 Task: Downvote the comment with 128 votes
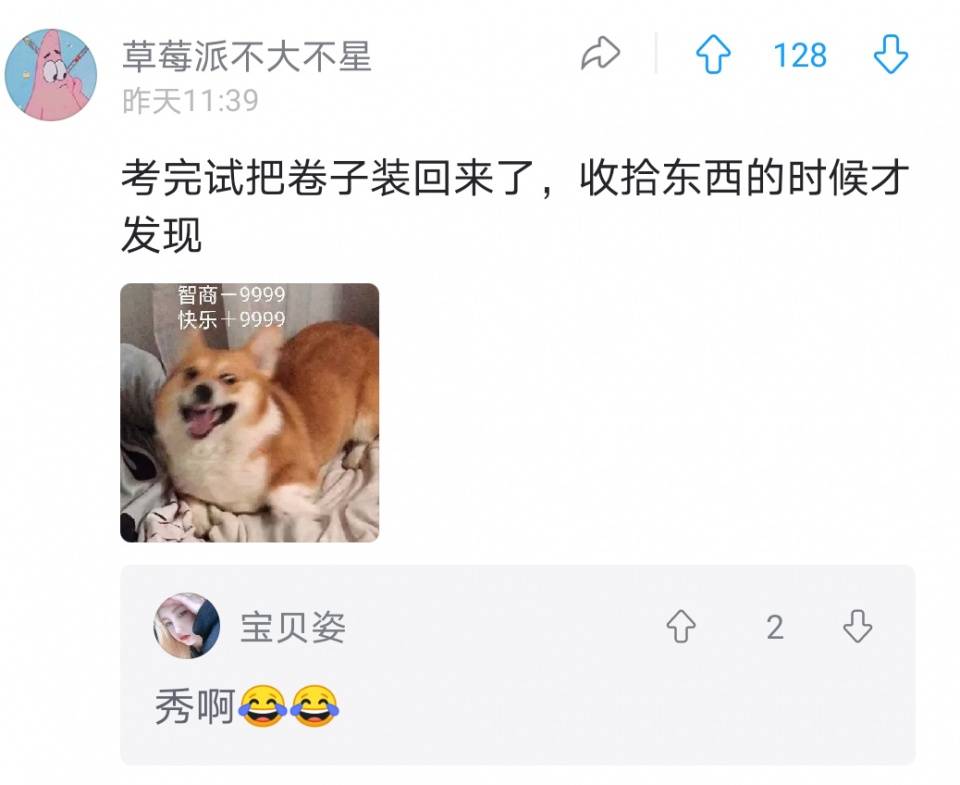890,54
